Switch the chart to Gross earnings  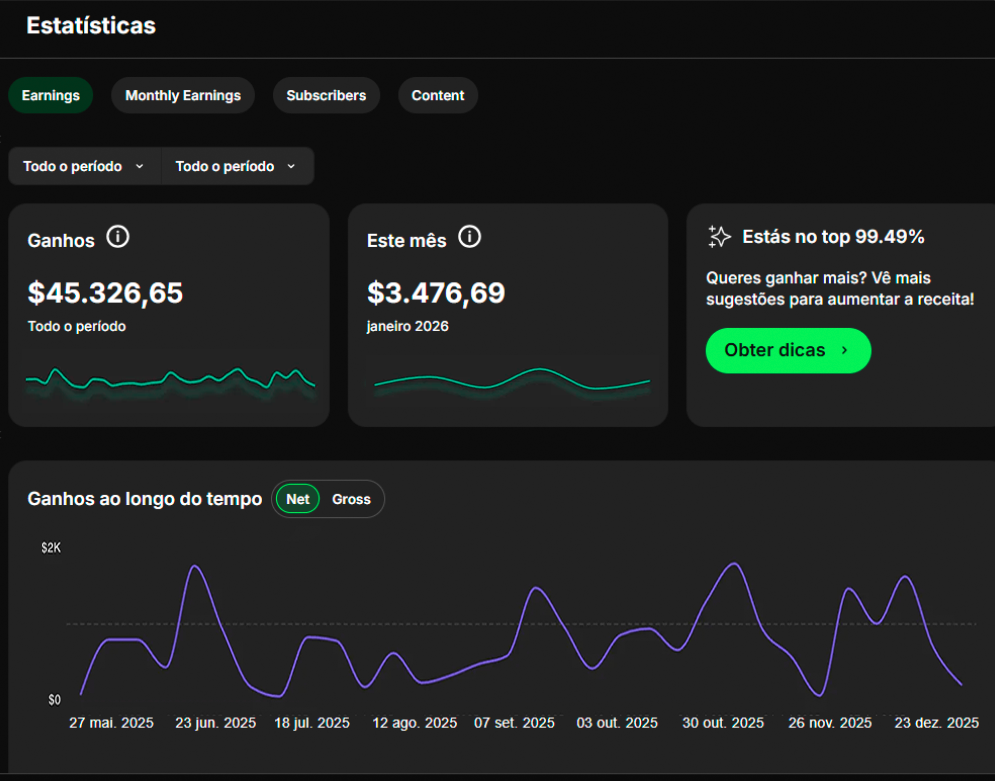[351, 499]
